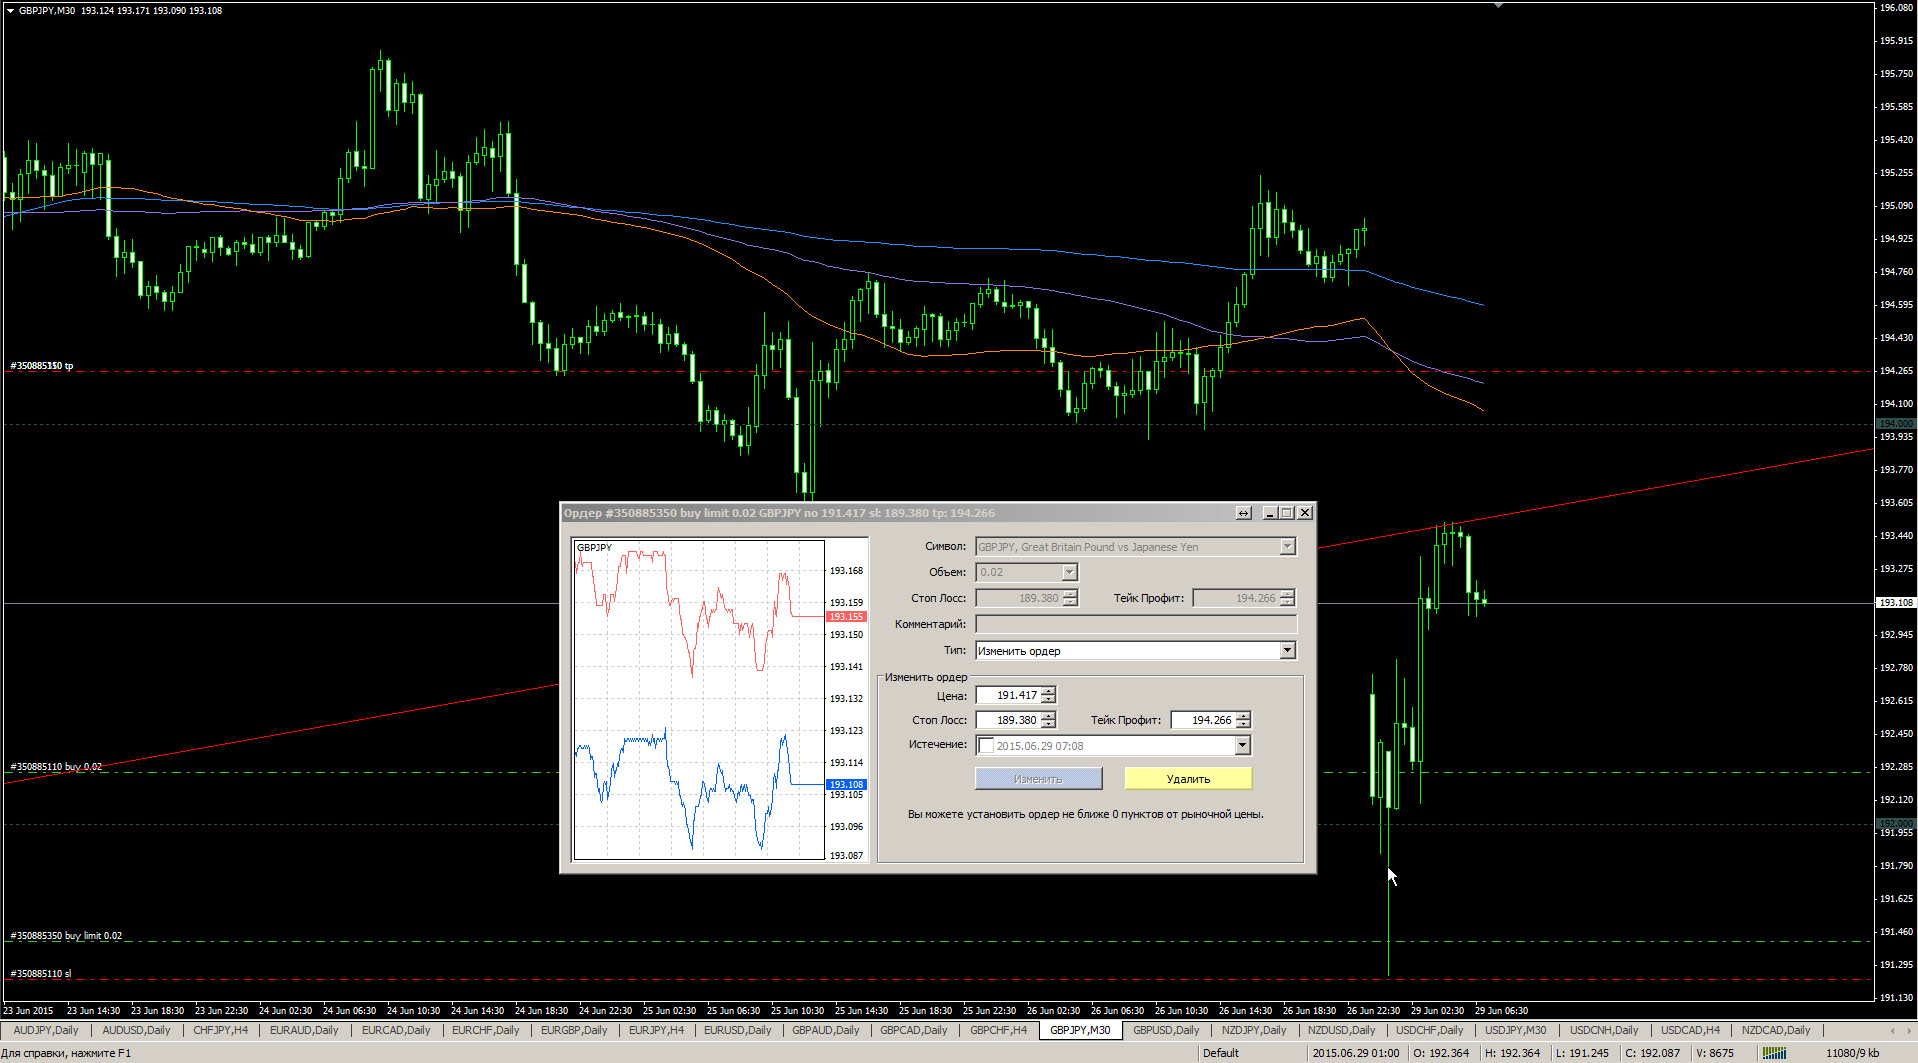This screenshot has height=1063, width=1918.
Task: Click the Изменить modify button
Action: click(1038, 779)
